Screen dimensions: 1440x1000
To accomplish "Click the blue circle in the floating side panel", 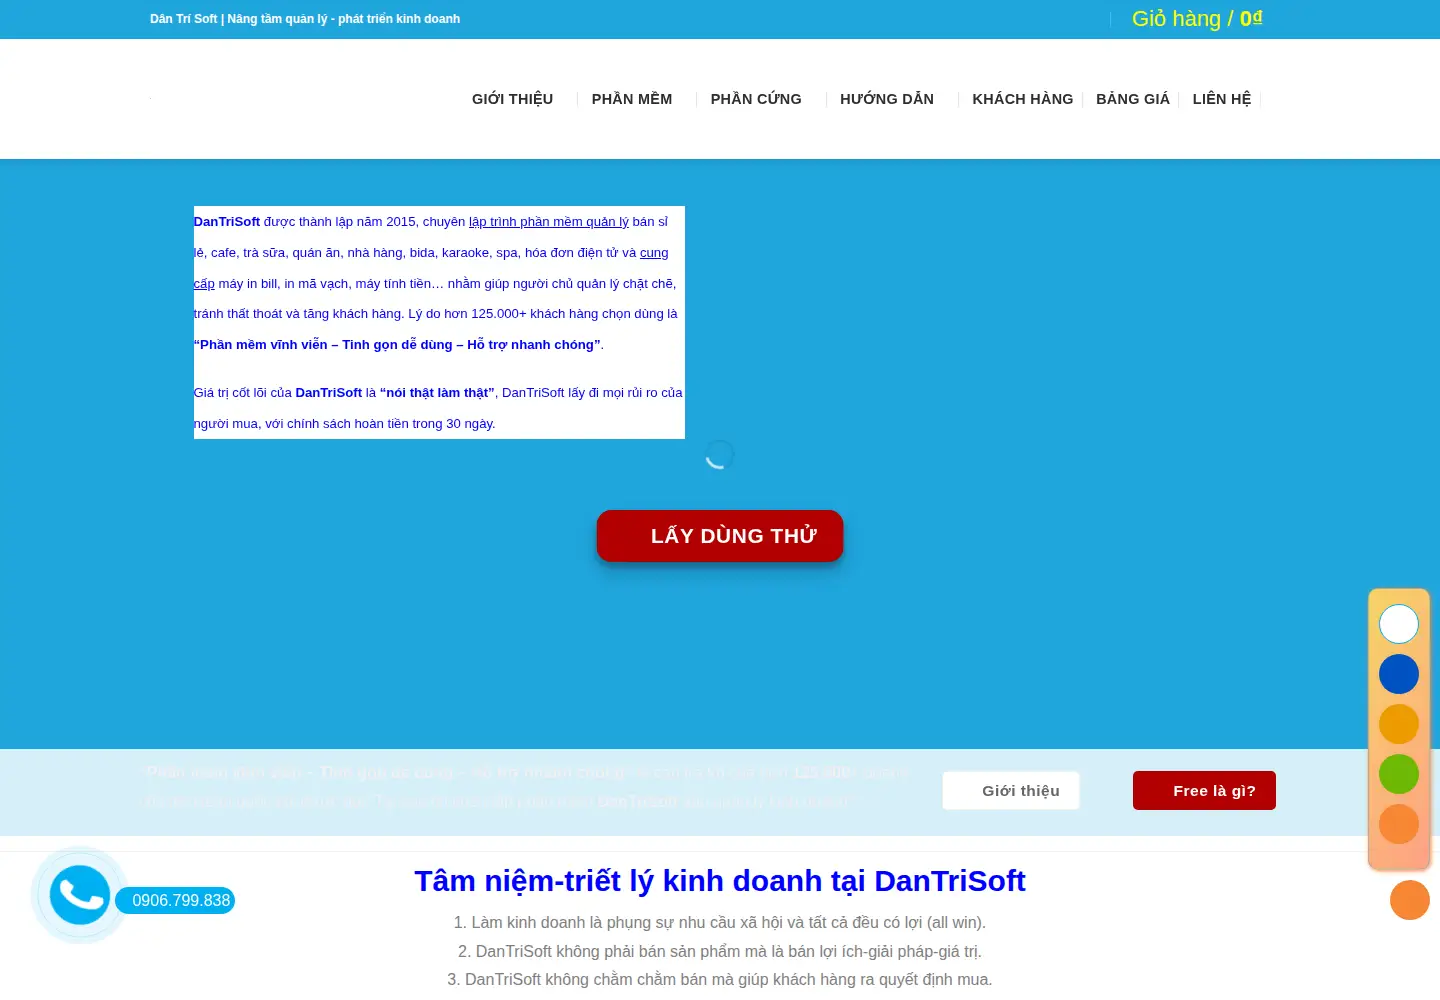I will (x=1399, y=674).
